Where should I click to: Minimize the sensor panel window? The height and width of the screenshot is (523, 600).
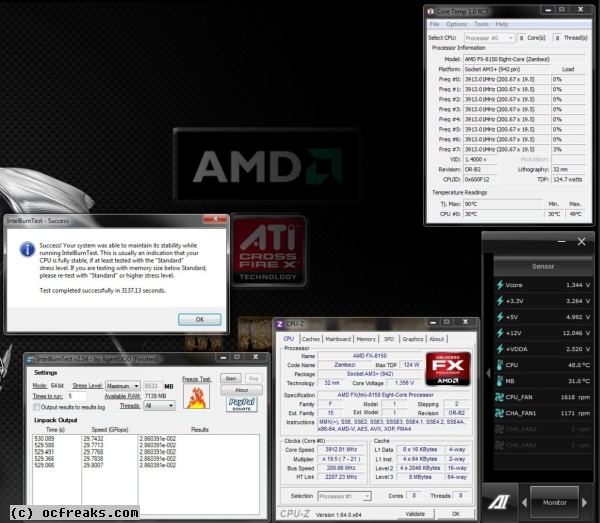561,241
